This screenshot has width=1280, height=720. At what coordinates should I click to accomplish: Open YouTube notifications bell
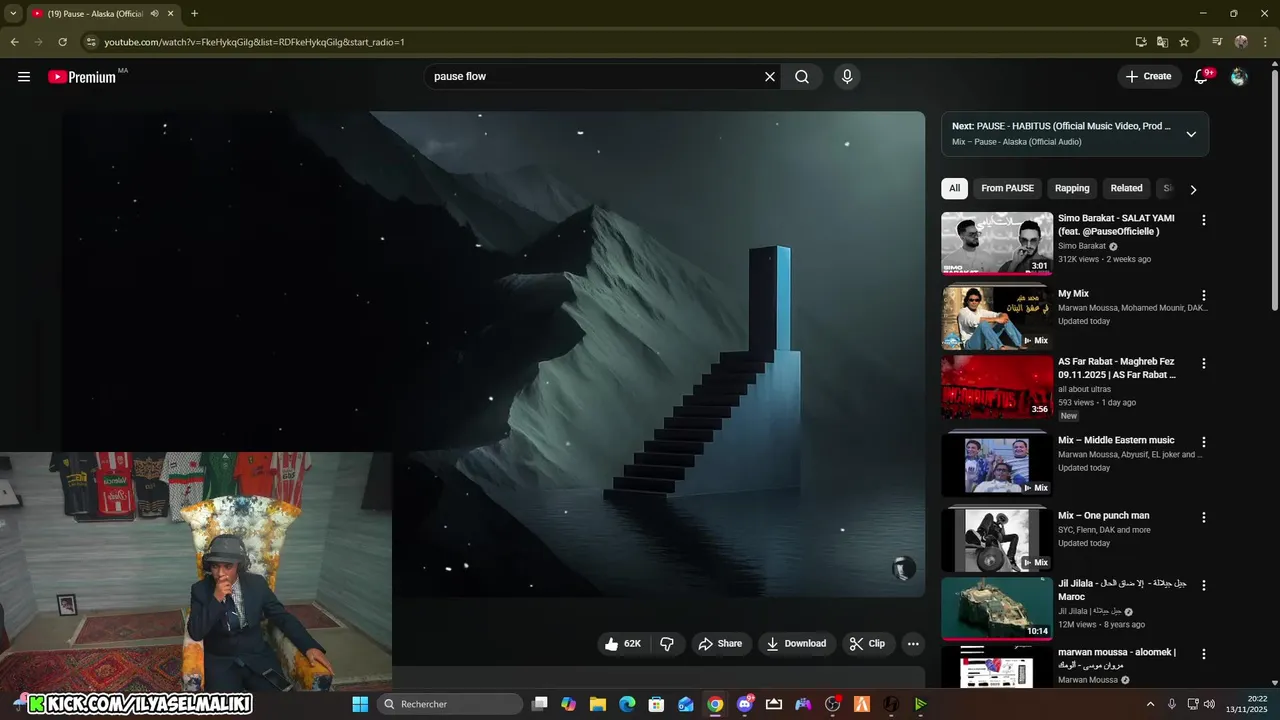point(1202,76)
